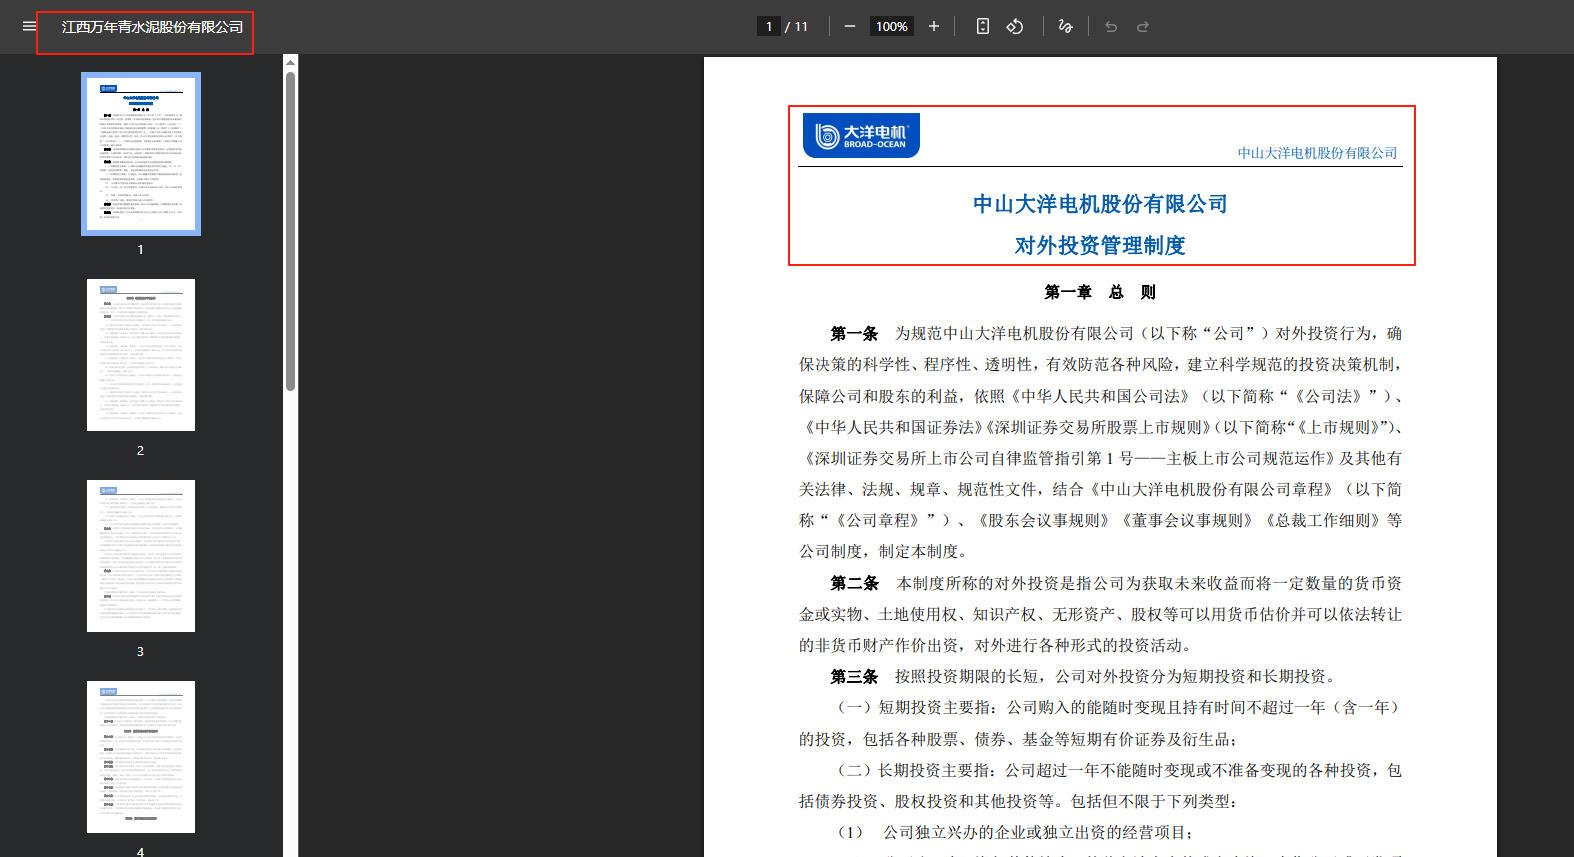Viewport: 1574px width, 857px height.
Task: Click the line starting （二）长期投资主要指
Action: pyautogui.click(x=1117, y=770)
